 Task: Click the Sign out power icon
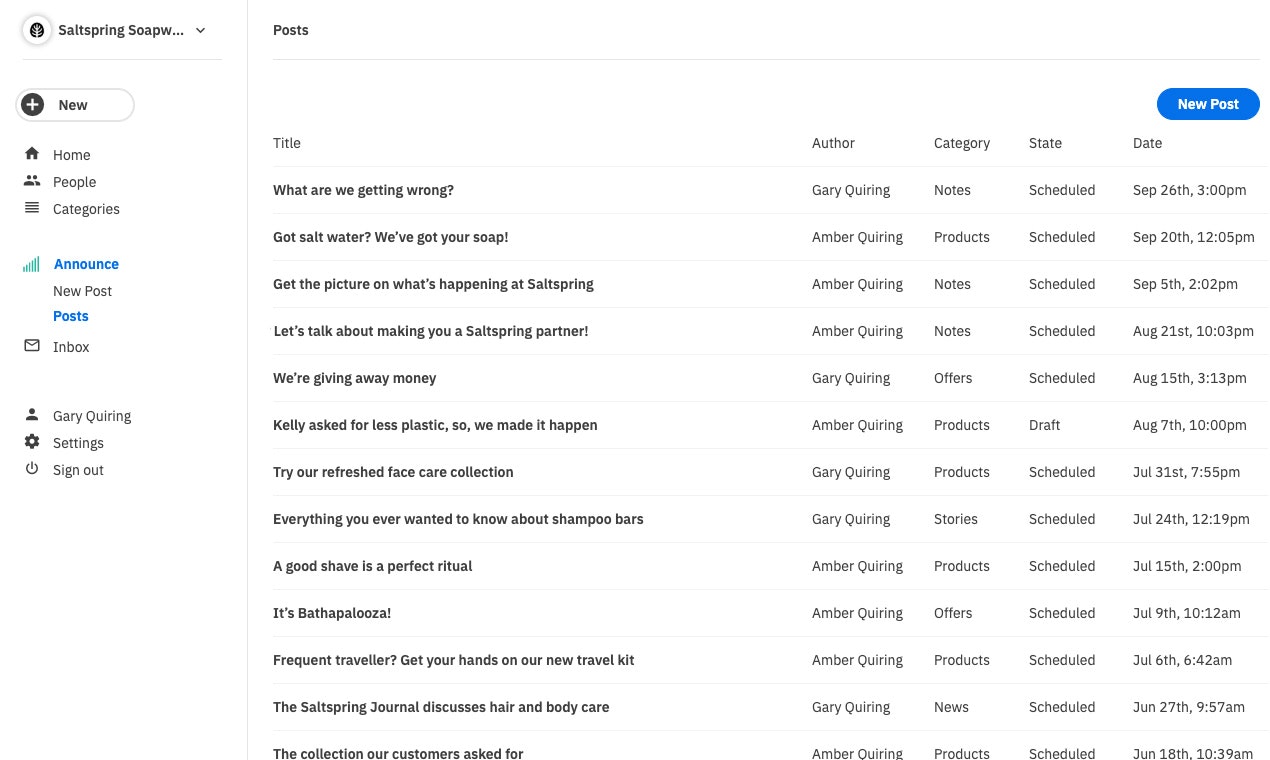pos(32,469)
